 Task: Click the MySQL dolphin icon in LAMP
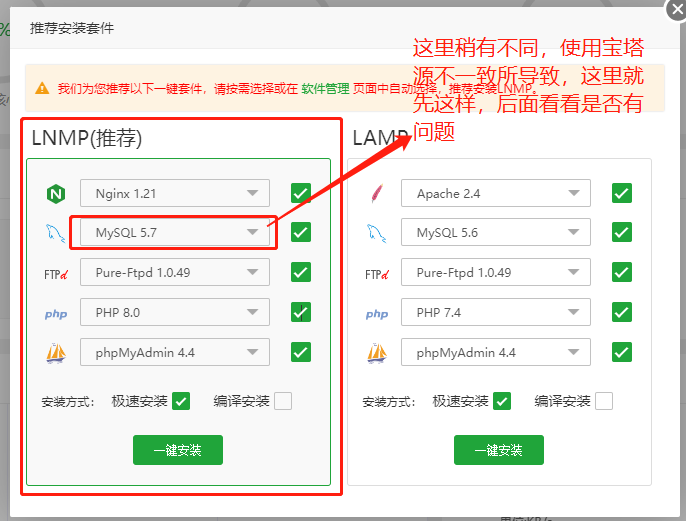point(377,233)
